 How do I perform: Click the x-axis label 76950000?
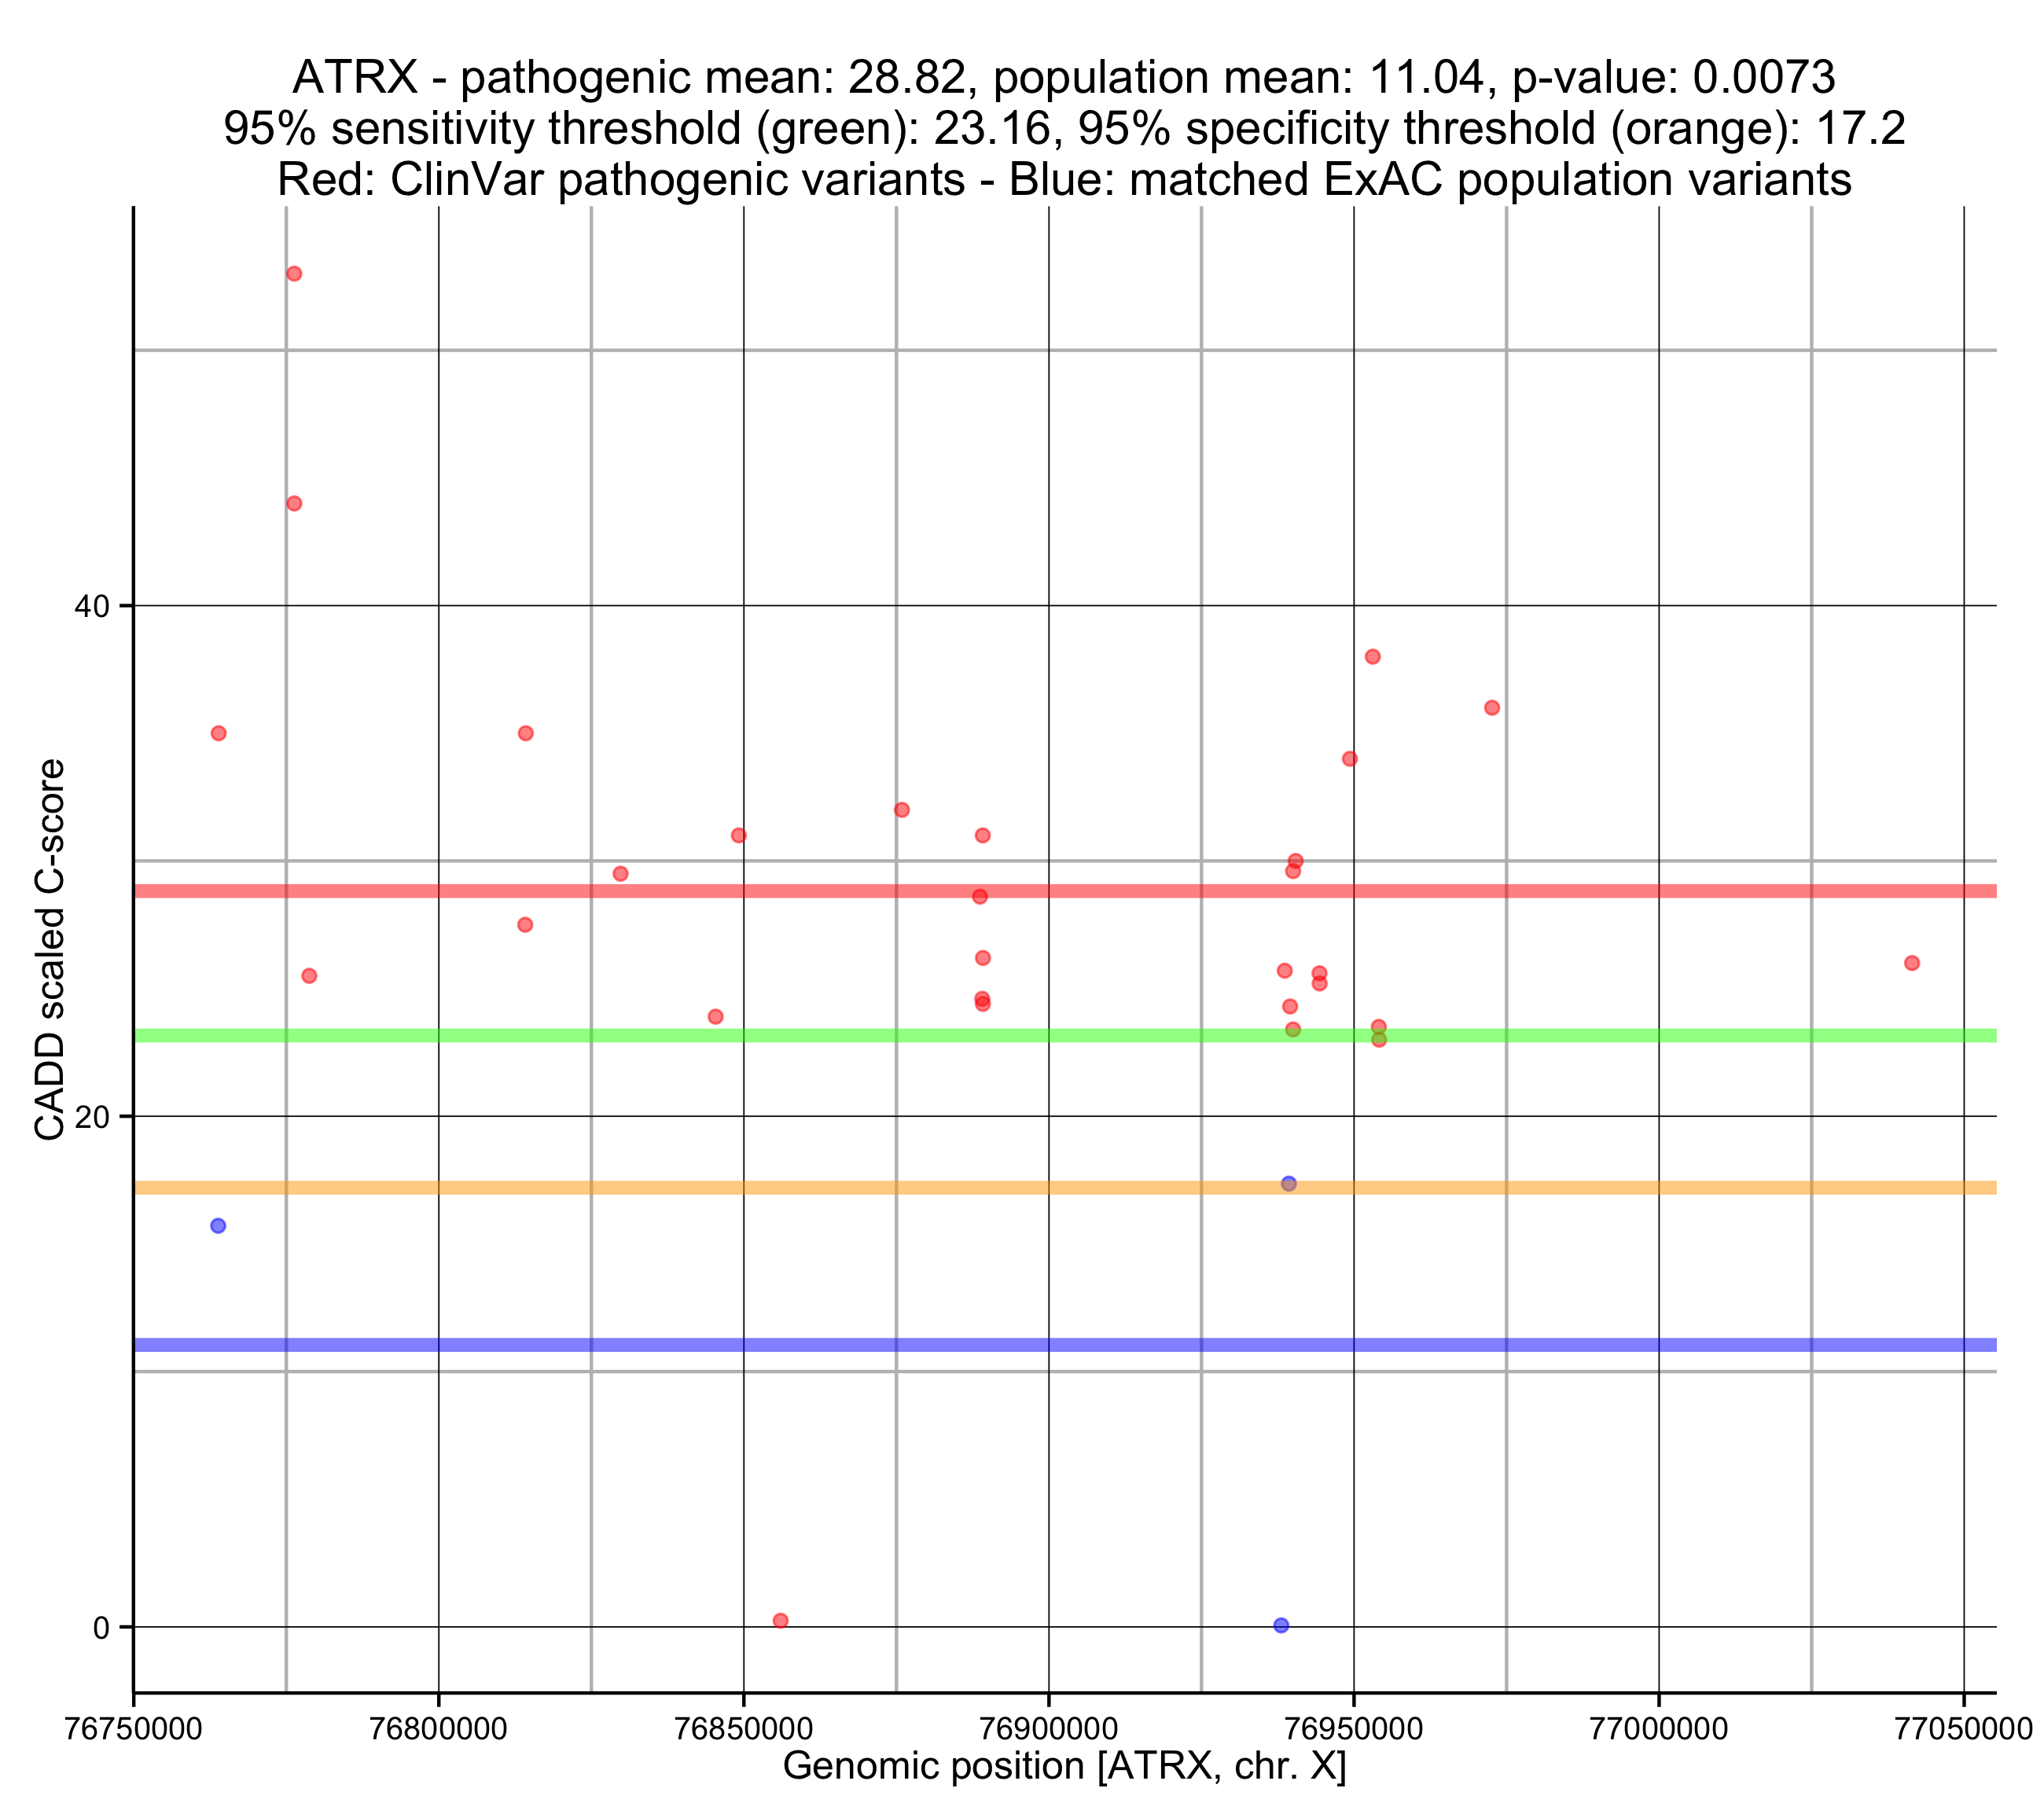(x=1354, y=1730)
